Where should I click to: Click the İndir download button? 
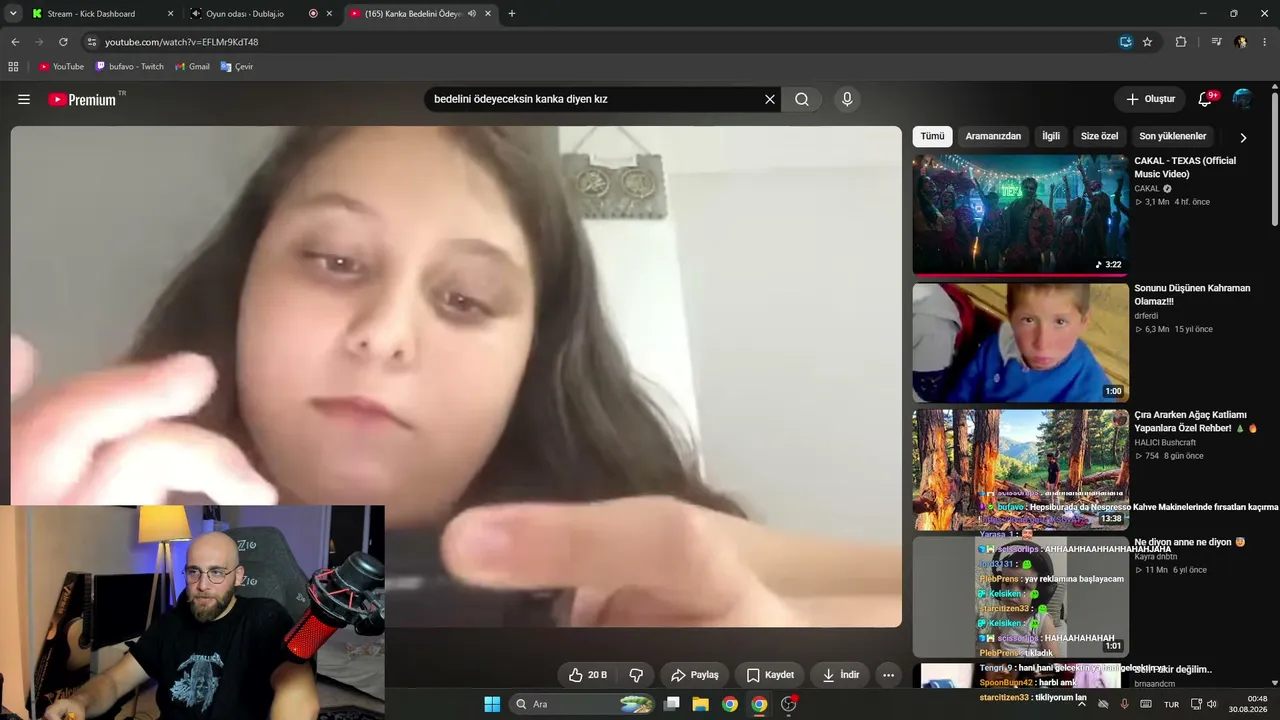click(x=840, y=675)
